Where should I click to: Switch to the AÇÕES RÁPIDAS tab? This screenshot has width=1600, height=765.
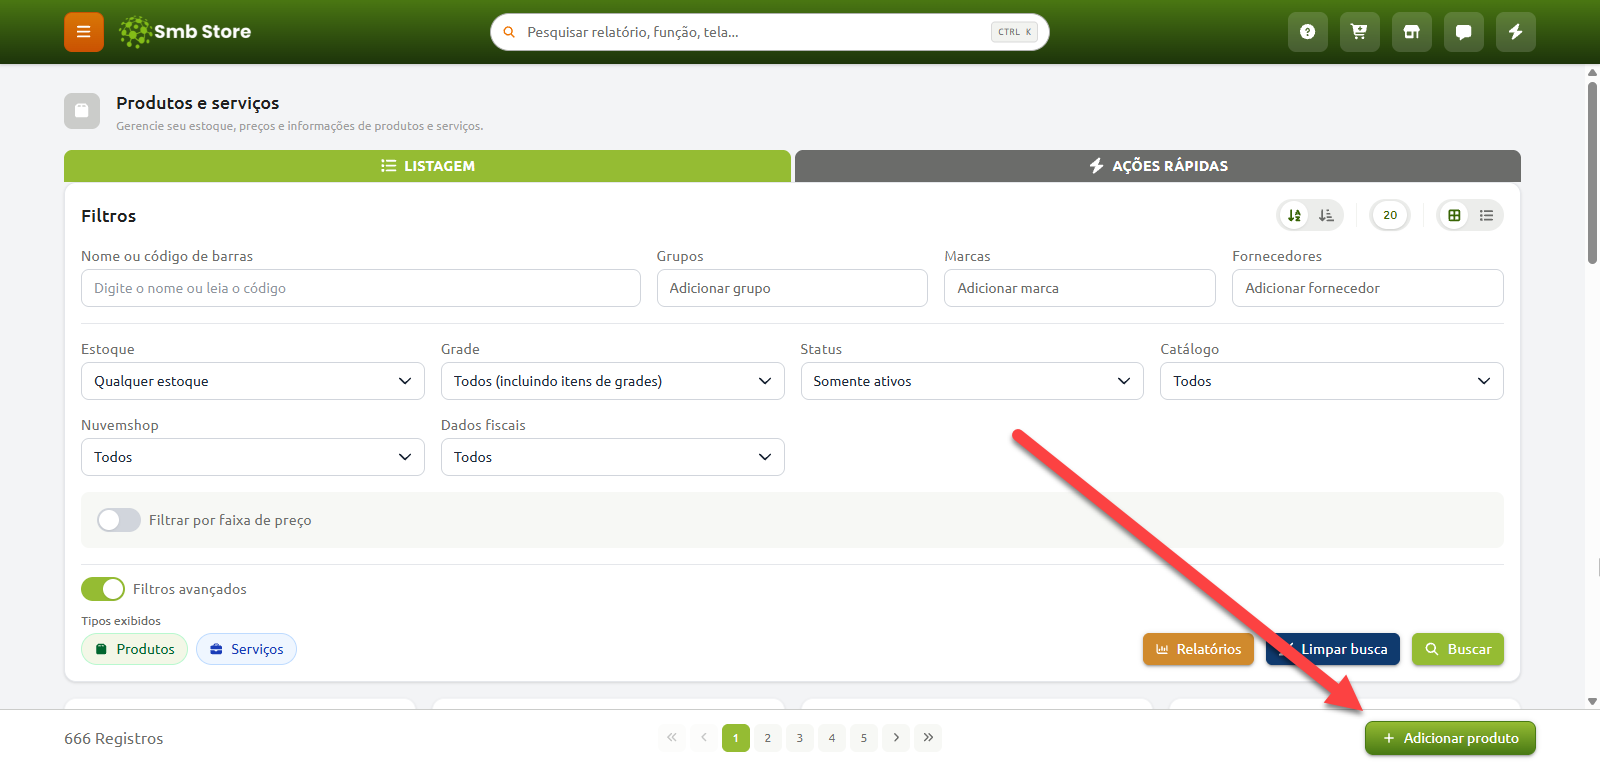click(1158, 166)
